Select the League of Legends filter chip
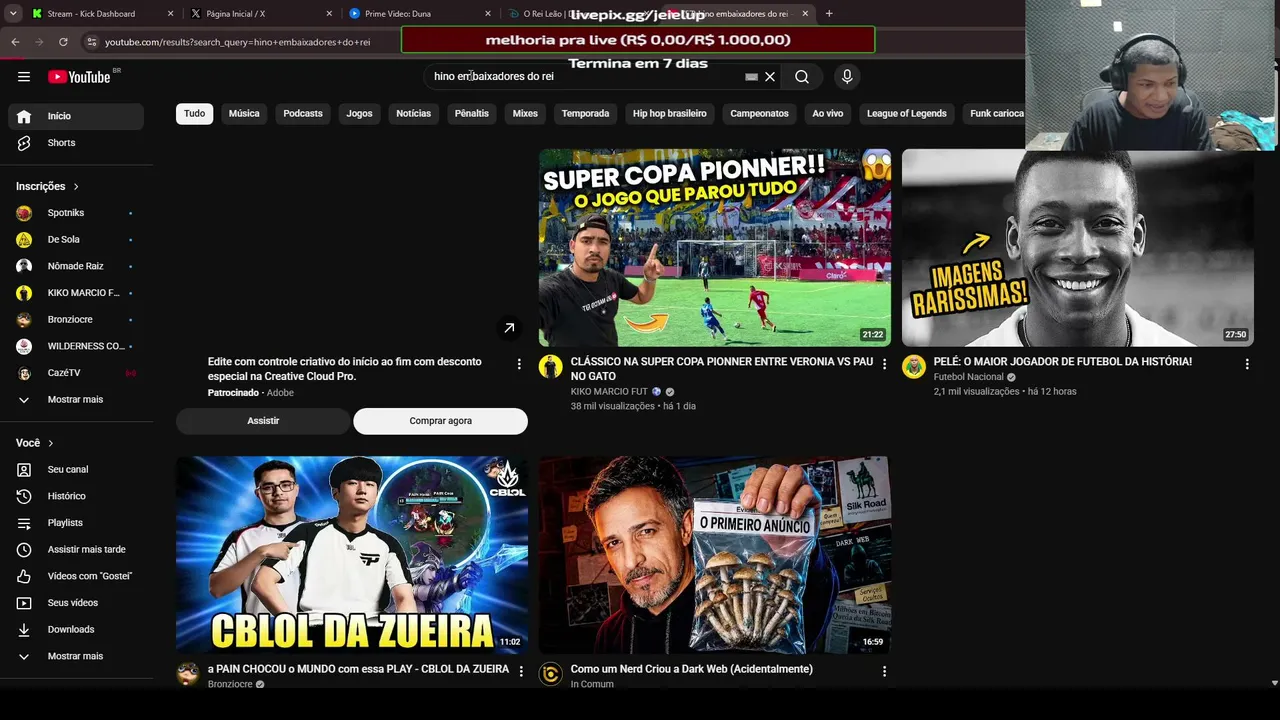The width and height of the screenshot is (1280, 720). [x=907, y=114]
